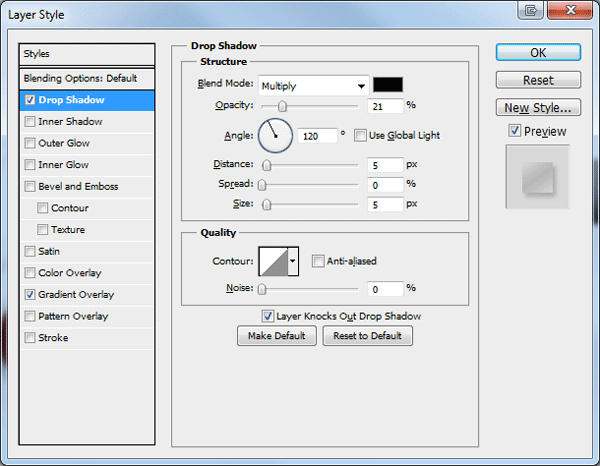Enable the Color Overlay checkbox
600x466 pixels.
tap(30, 273)
